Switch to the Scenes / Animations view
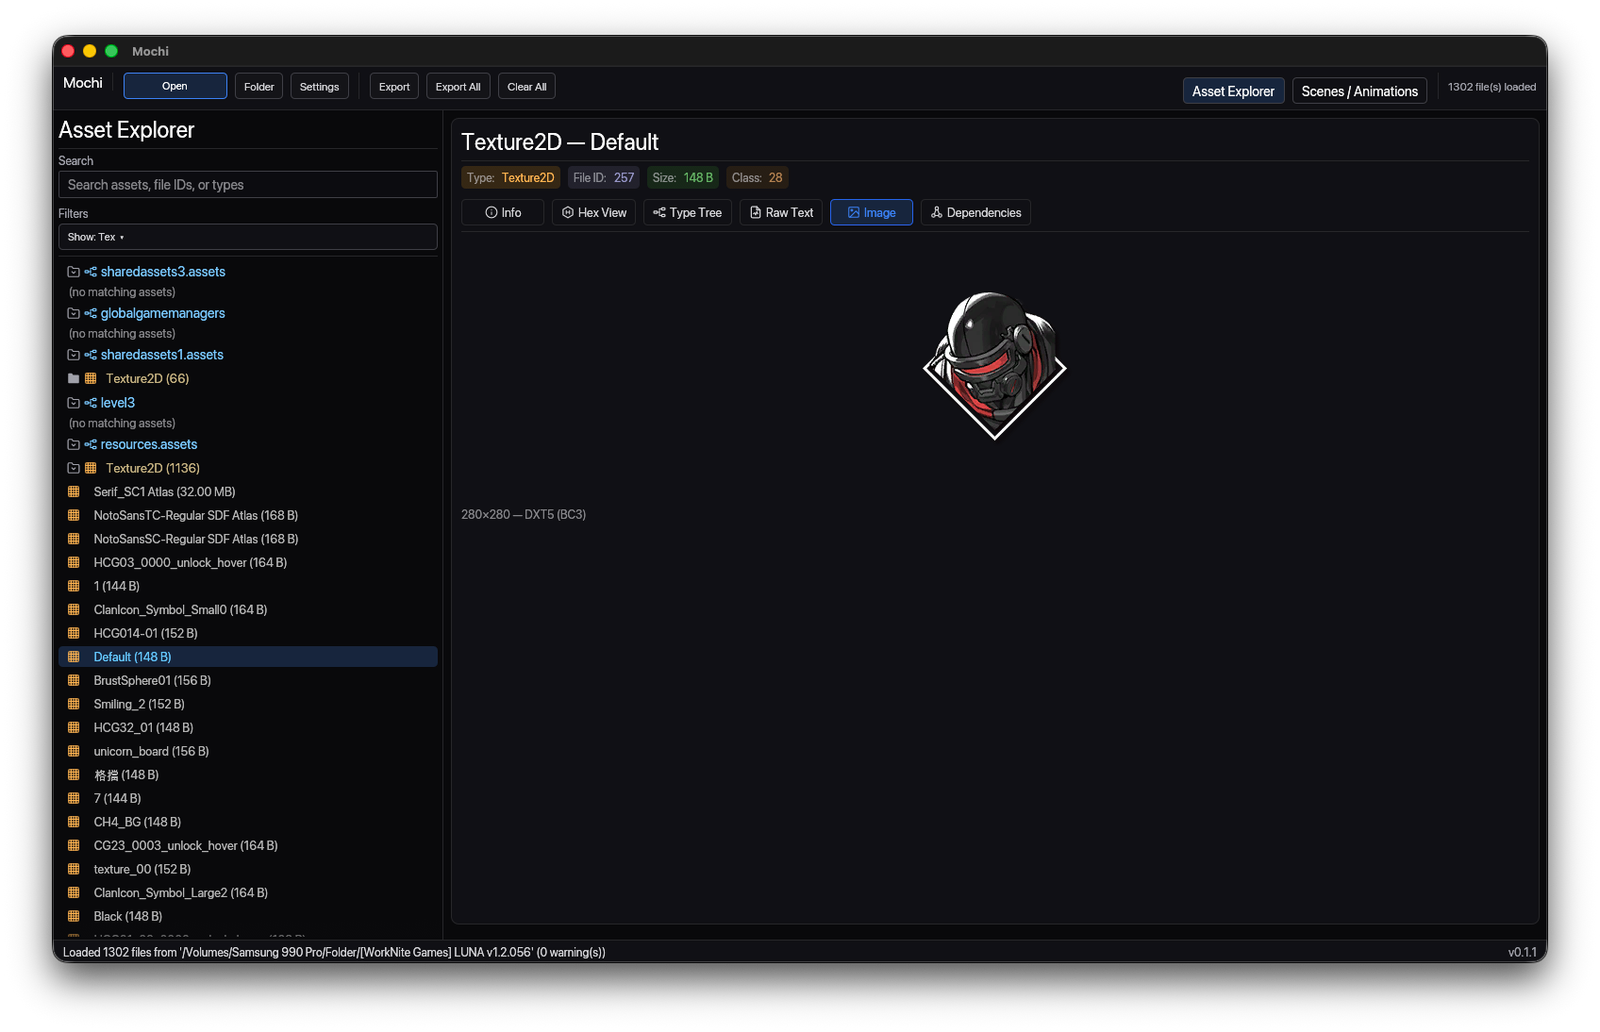 coord(1359,91)
